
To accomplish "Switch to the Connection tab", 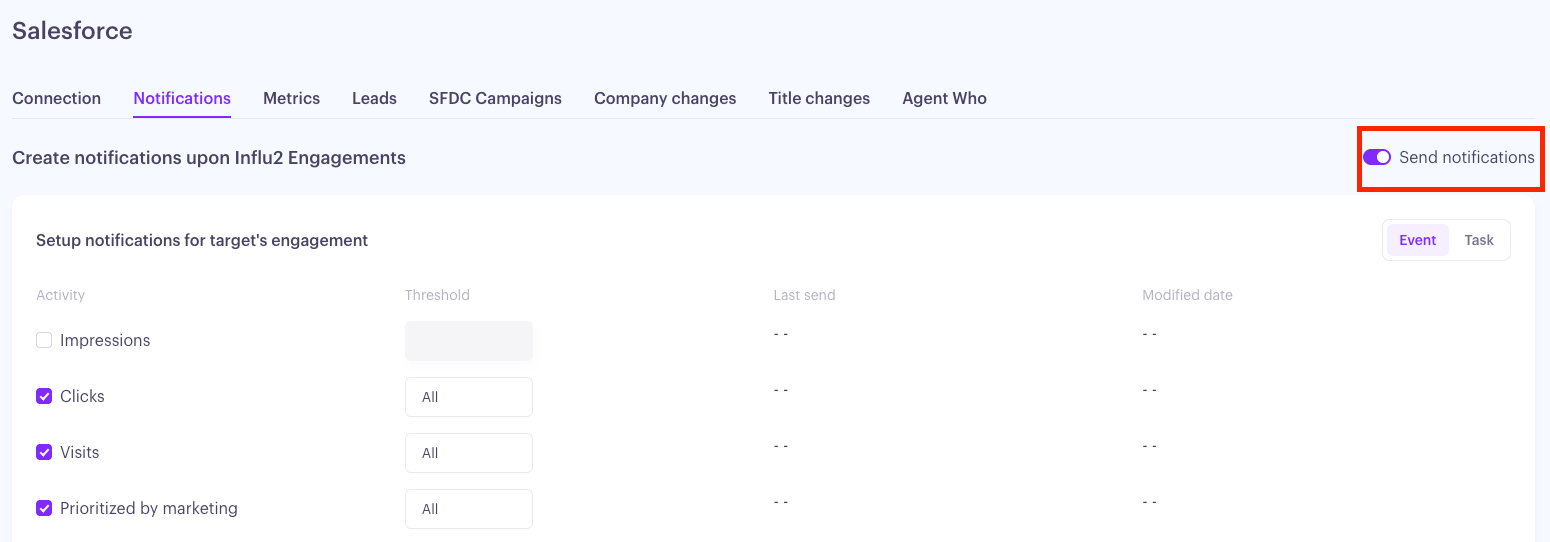I will (x=56, y=98).
